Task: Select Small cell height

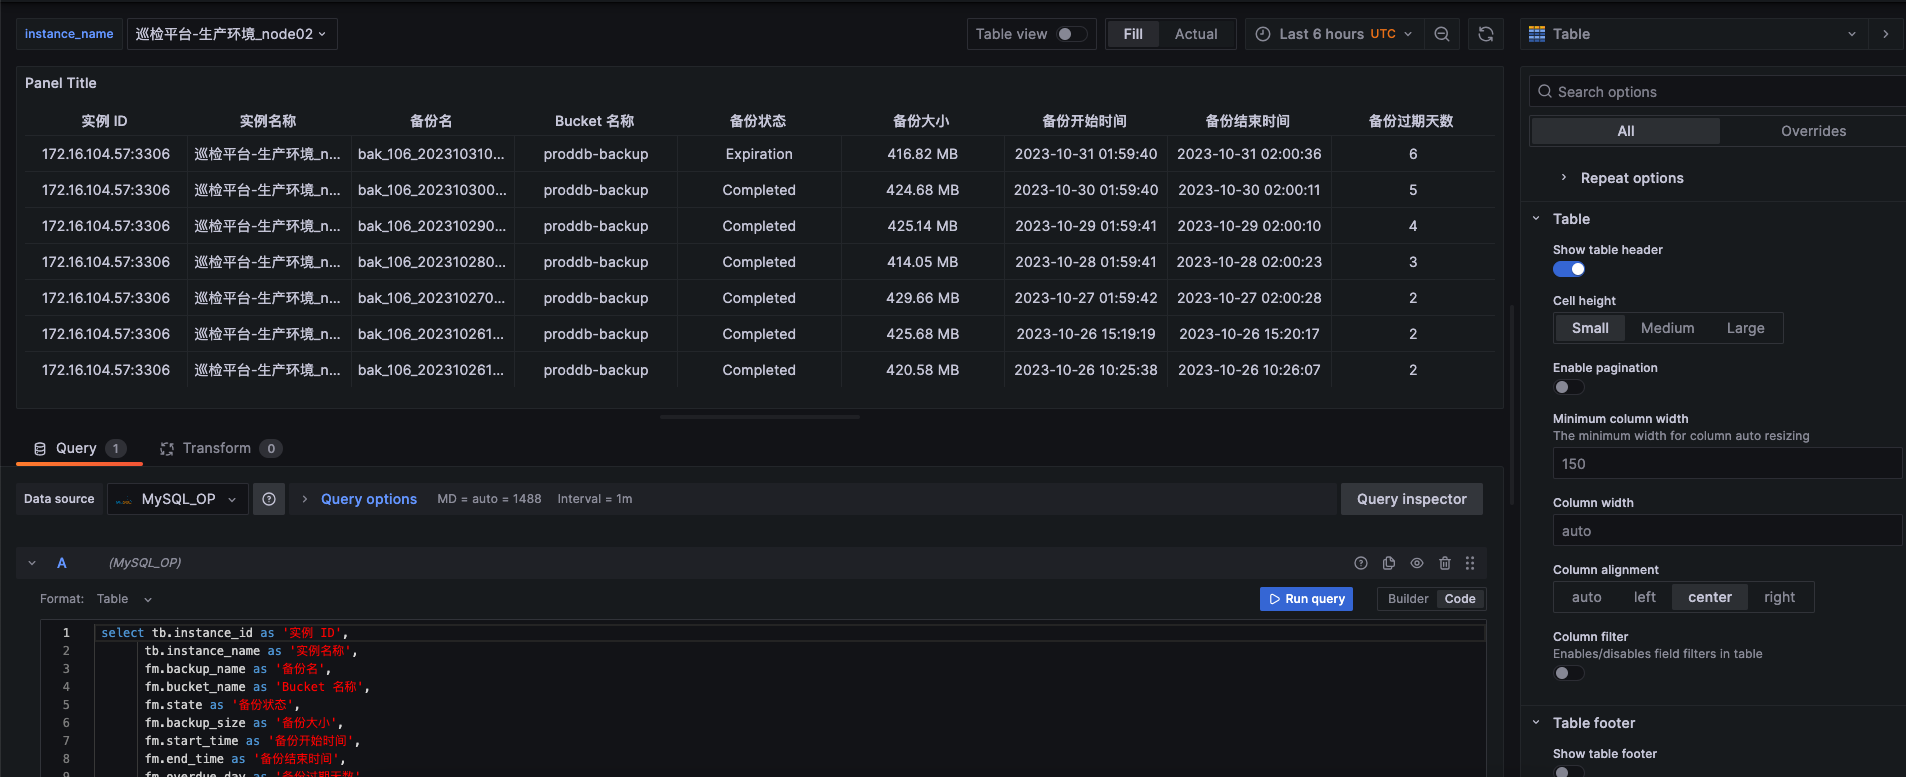Action: click(1590, 328)
